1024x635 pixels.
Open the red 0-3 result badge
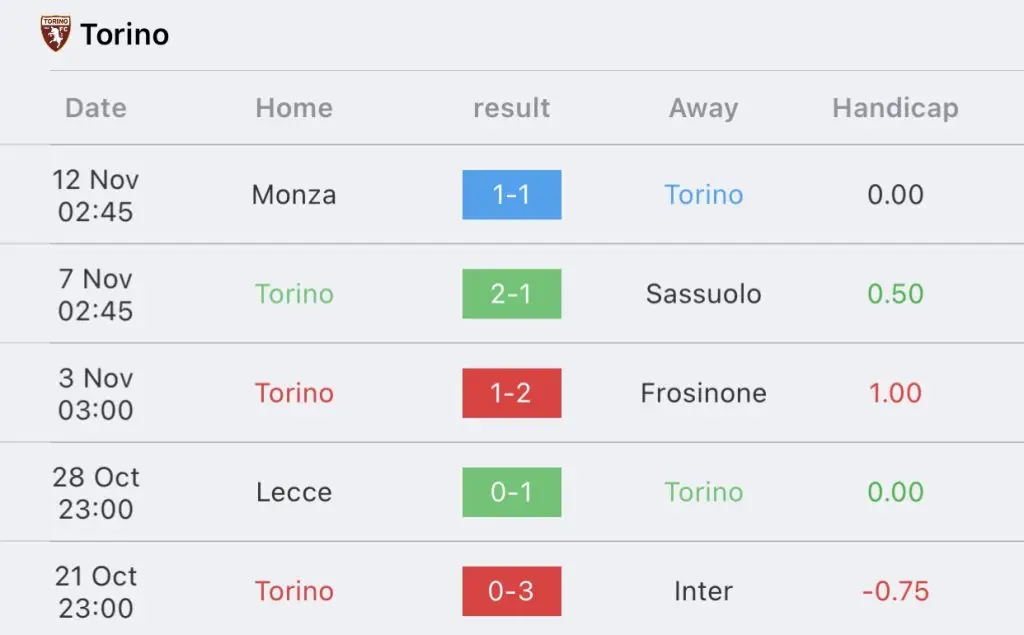tap(511, 591)
